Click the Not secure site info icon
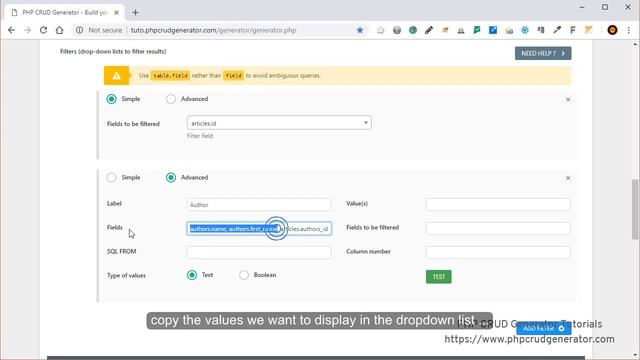Viewport: 640px width, 360px height. point(80,30)
